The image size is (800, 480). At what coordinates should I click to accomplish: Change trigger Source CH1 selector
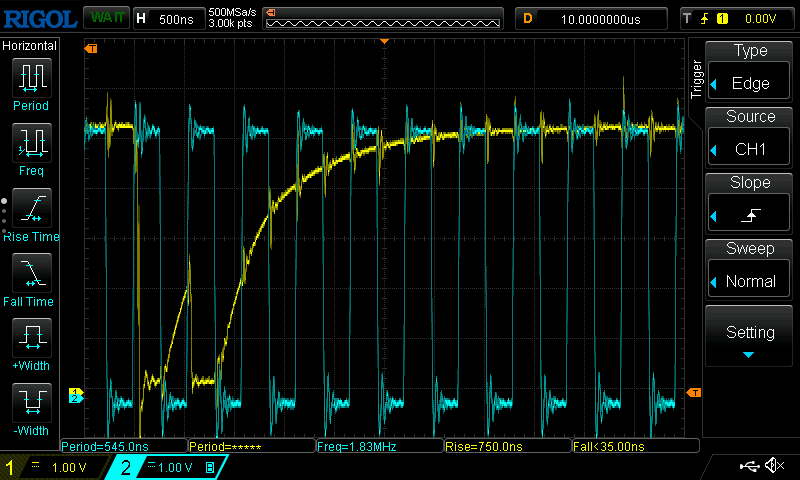point(750,139)
